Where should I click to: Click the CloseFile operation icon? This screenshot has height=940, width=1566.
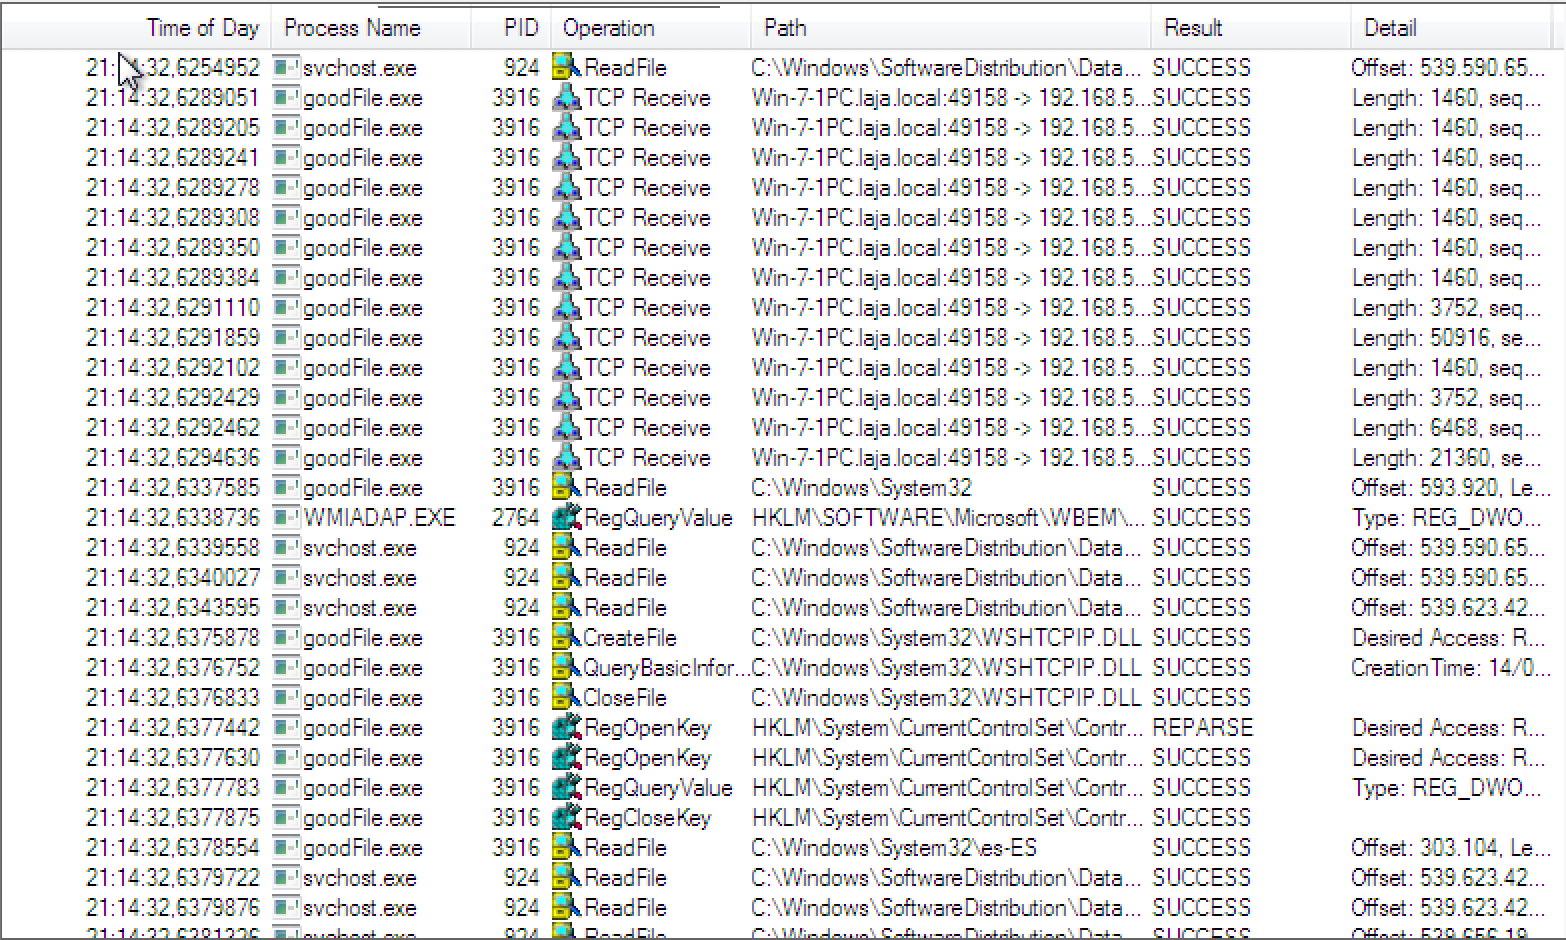coord(566,698)
